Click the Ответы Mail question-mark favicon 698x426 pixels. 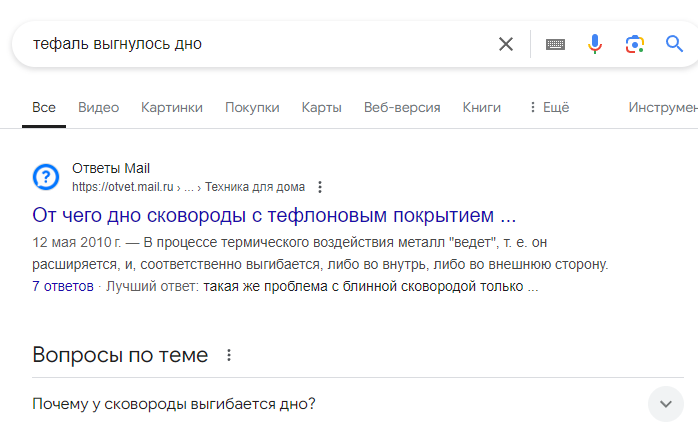46,177
